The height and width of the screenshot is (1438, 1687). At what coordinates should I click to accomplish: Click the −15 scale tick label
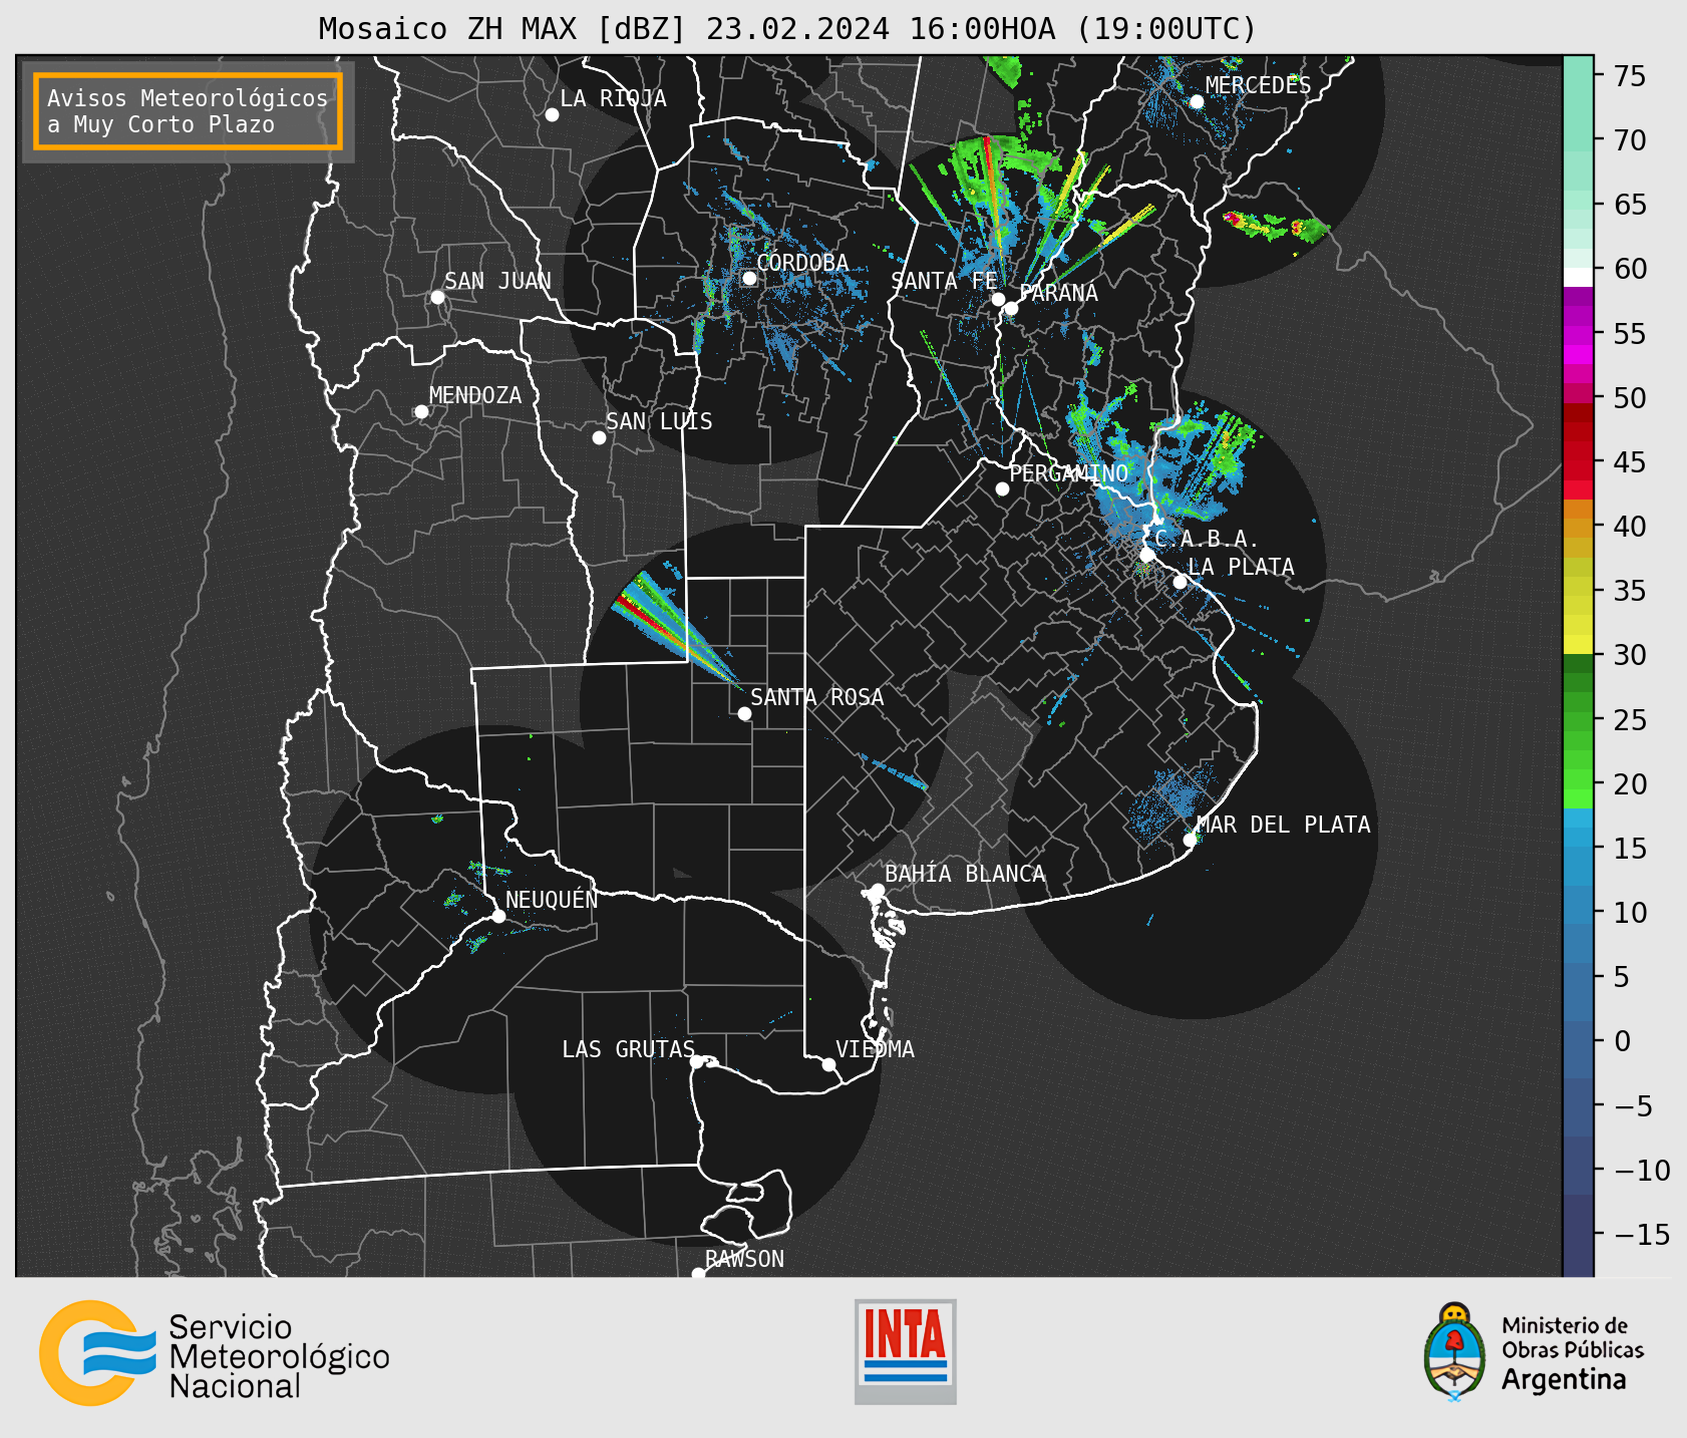click(x=1642, y=1234)
